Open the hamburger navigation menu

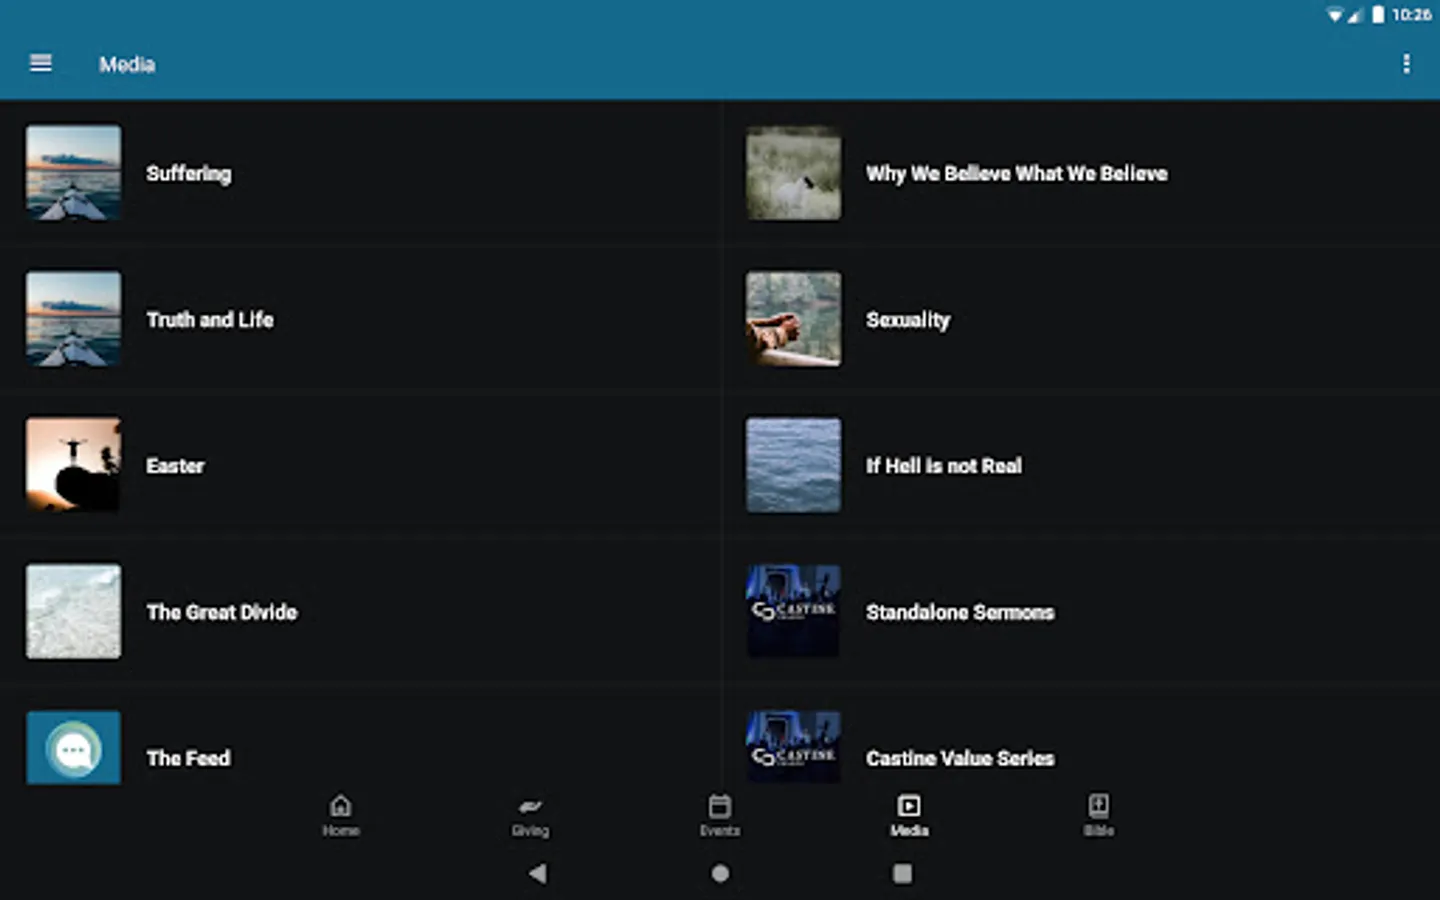click(x=41, y=63)
